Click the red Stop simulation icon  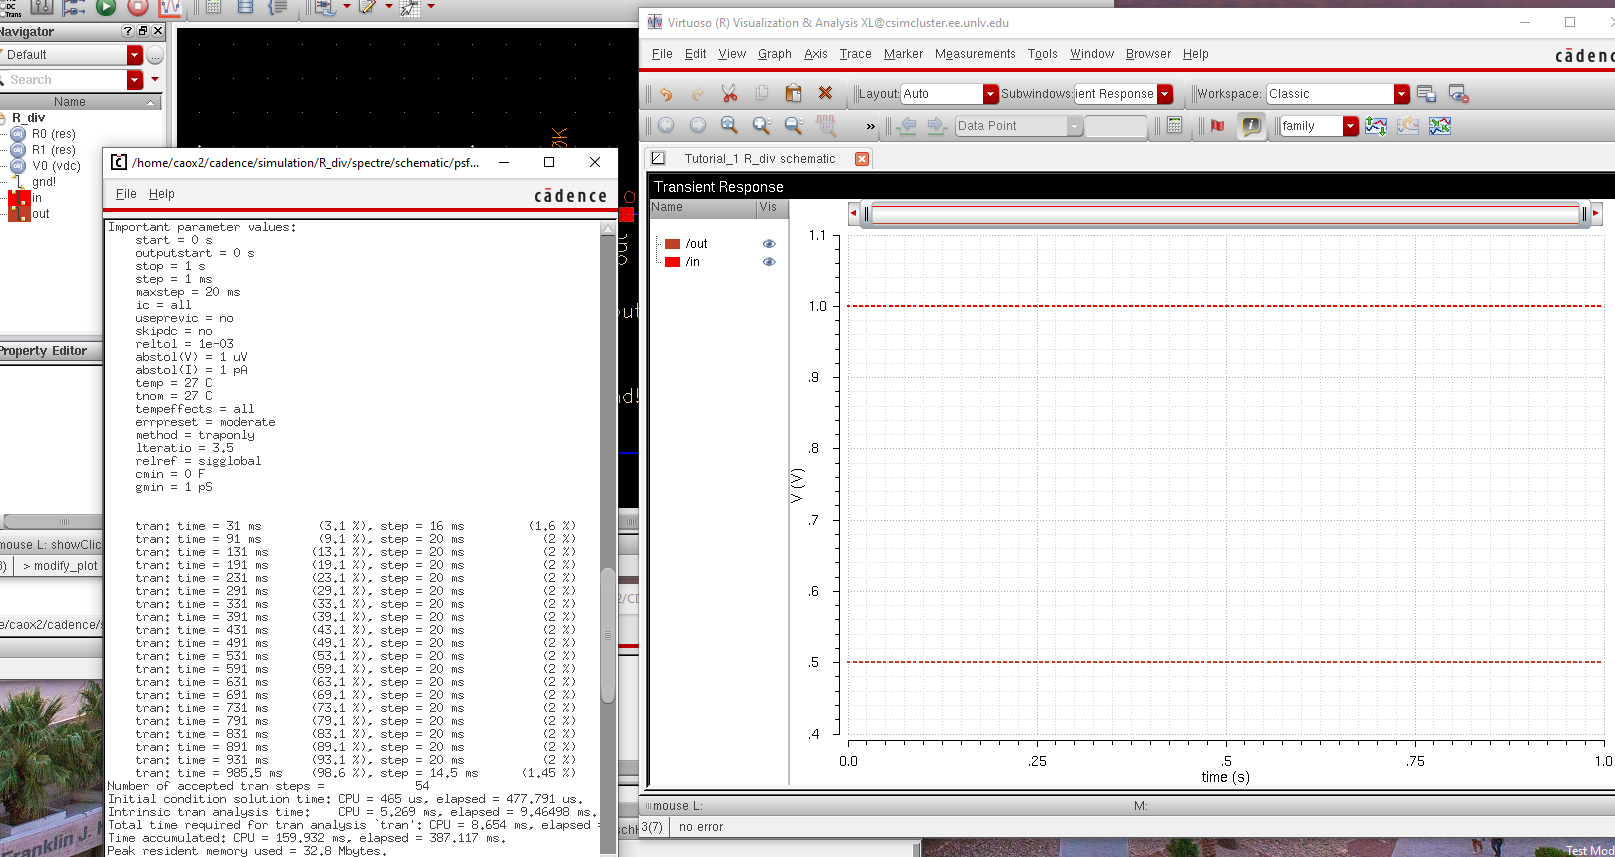coord(138,7)
